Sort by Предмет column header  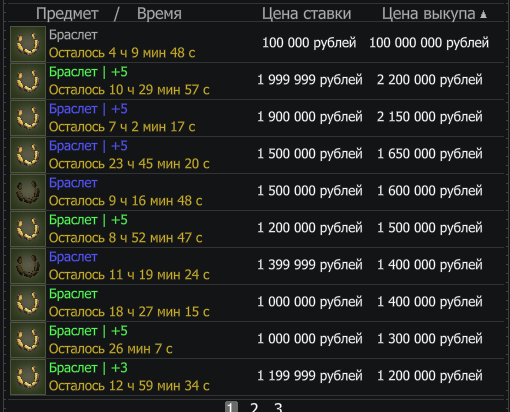[x=67, y=14]
